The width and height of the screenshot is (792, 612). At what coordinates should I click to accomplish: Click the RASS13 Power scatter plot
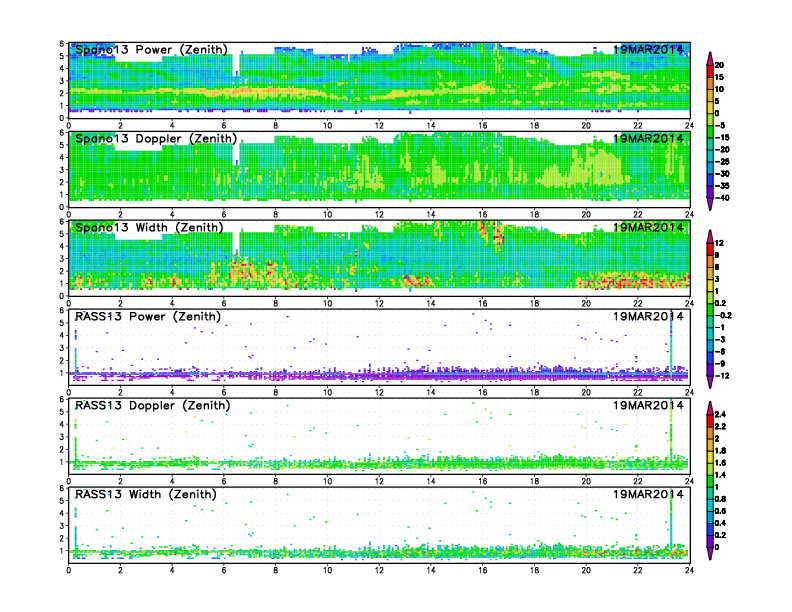point(379,347)
